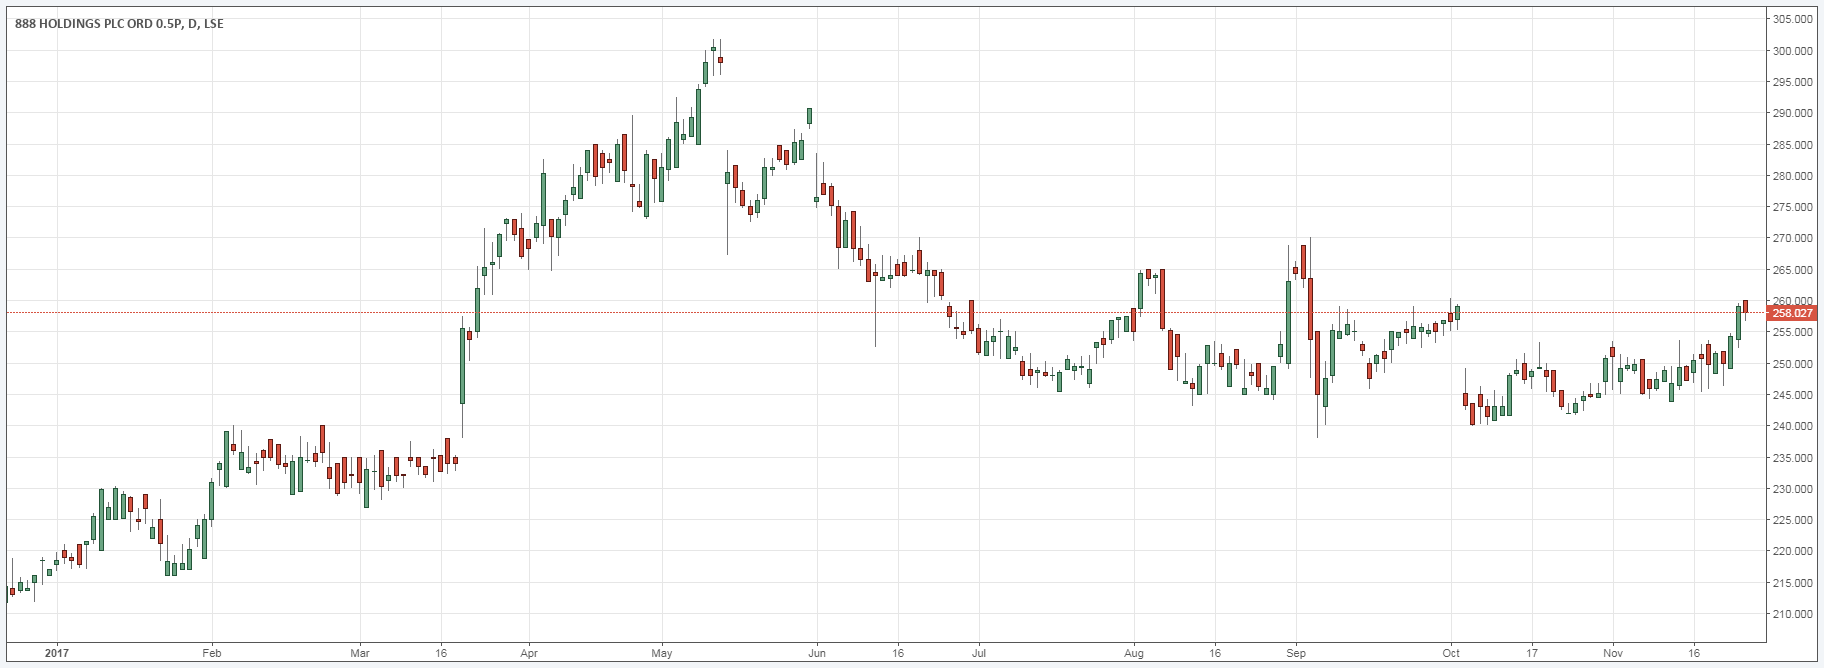Screen dimensions: 1824x668
Task: Select the 2017 label on time axis
Action: coord(58,653)
